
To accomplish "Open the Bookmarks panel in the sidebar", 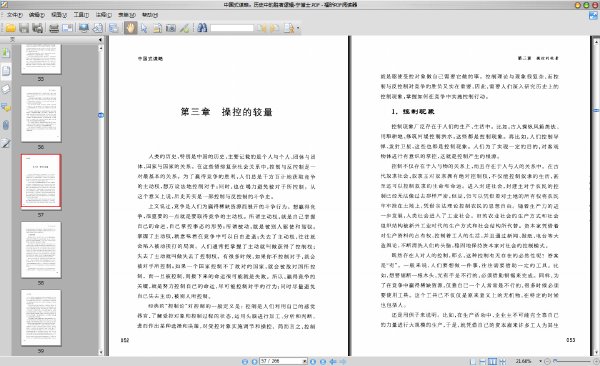I will tap(5, 52).
